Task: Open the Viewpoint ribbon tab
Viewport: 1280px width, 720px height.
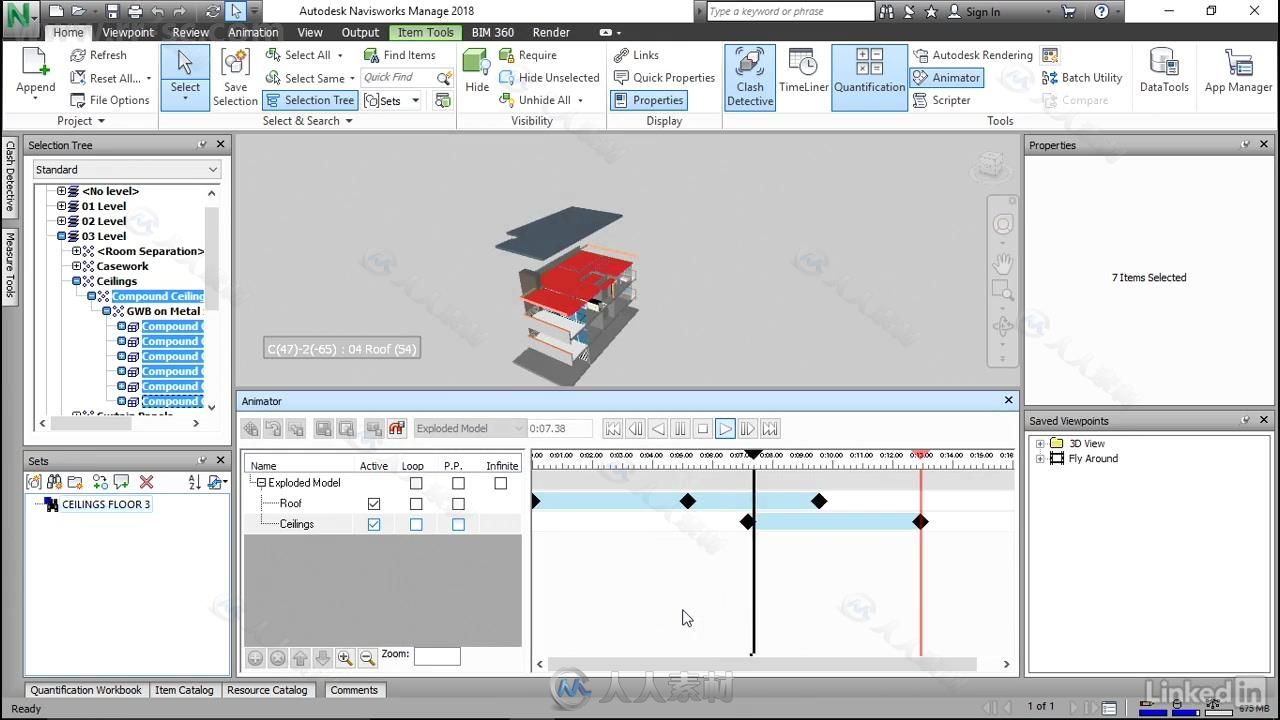Action: coord(128,32)
